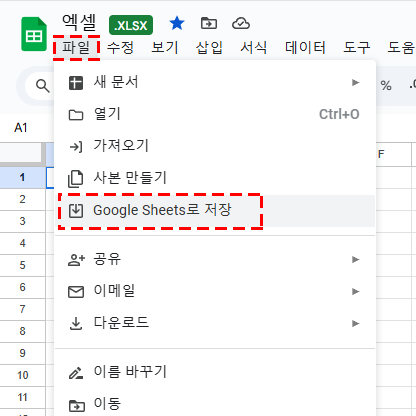This screenshot has height=416, width=416.
Task: Click the move-to-folder icon beside the title
Action: [209, 24]
